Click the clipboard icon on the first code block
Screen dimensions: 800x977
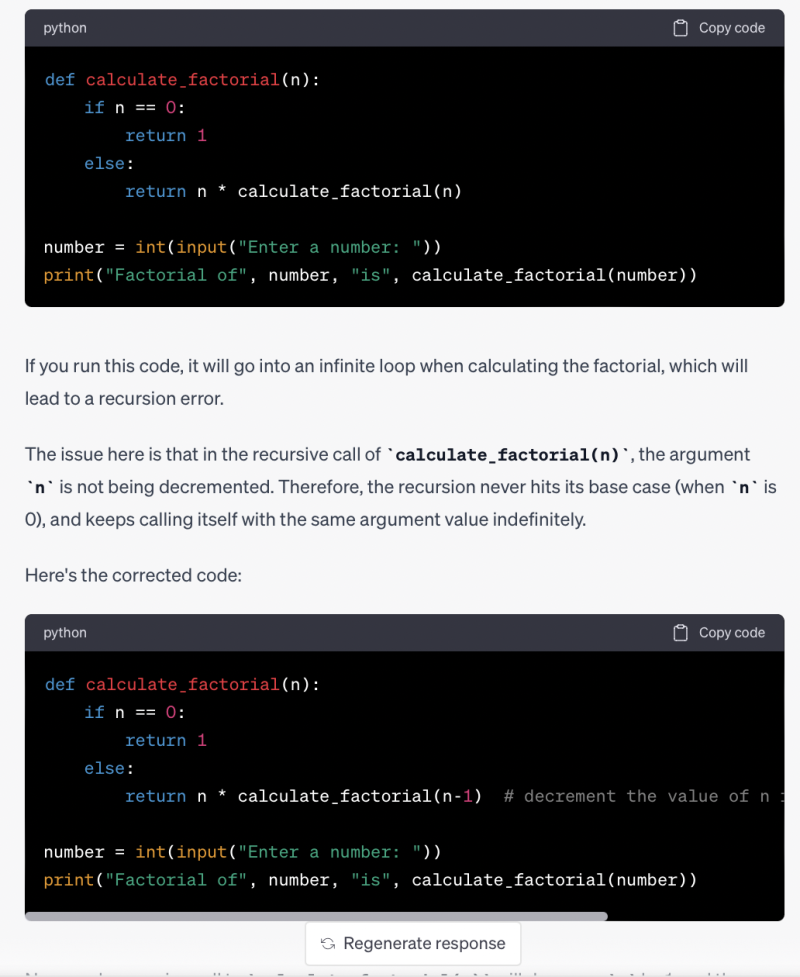681,28
